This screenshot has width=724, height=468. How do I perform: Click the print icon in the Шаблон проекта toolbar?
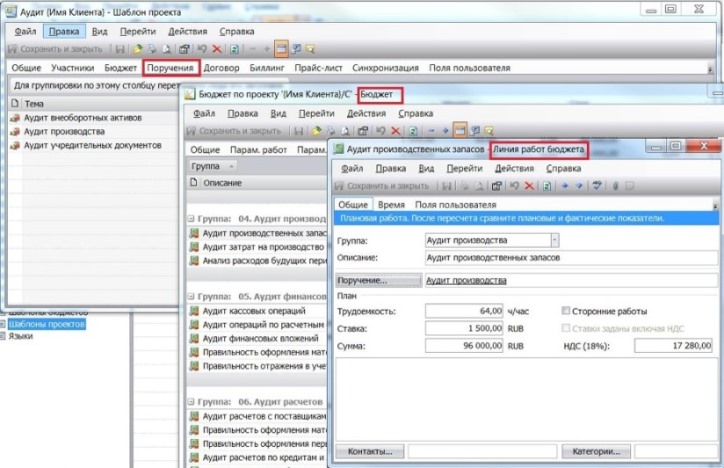[x=151, y=49]
